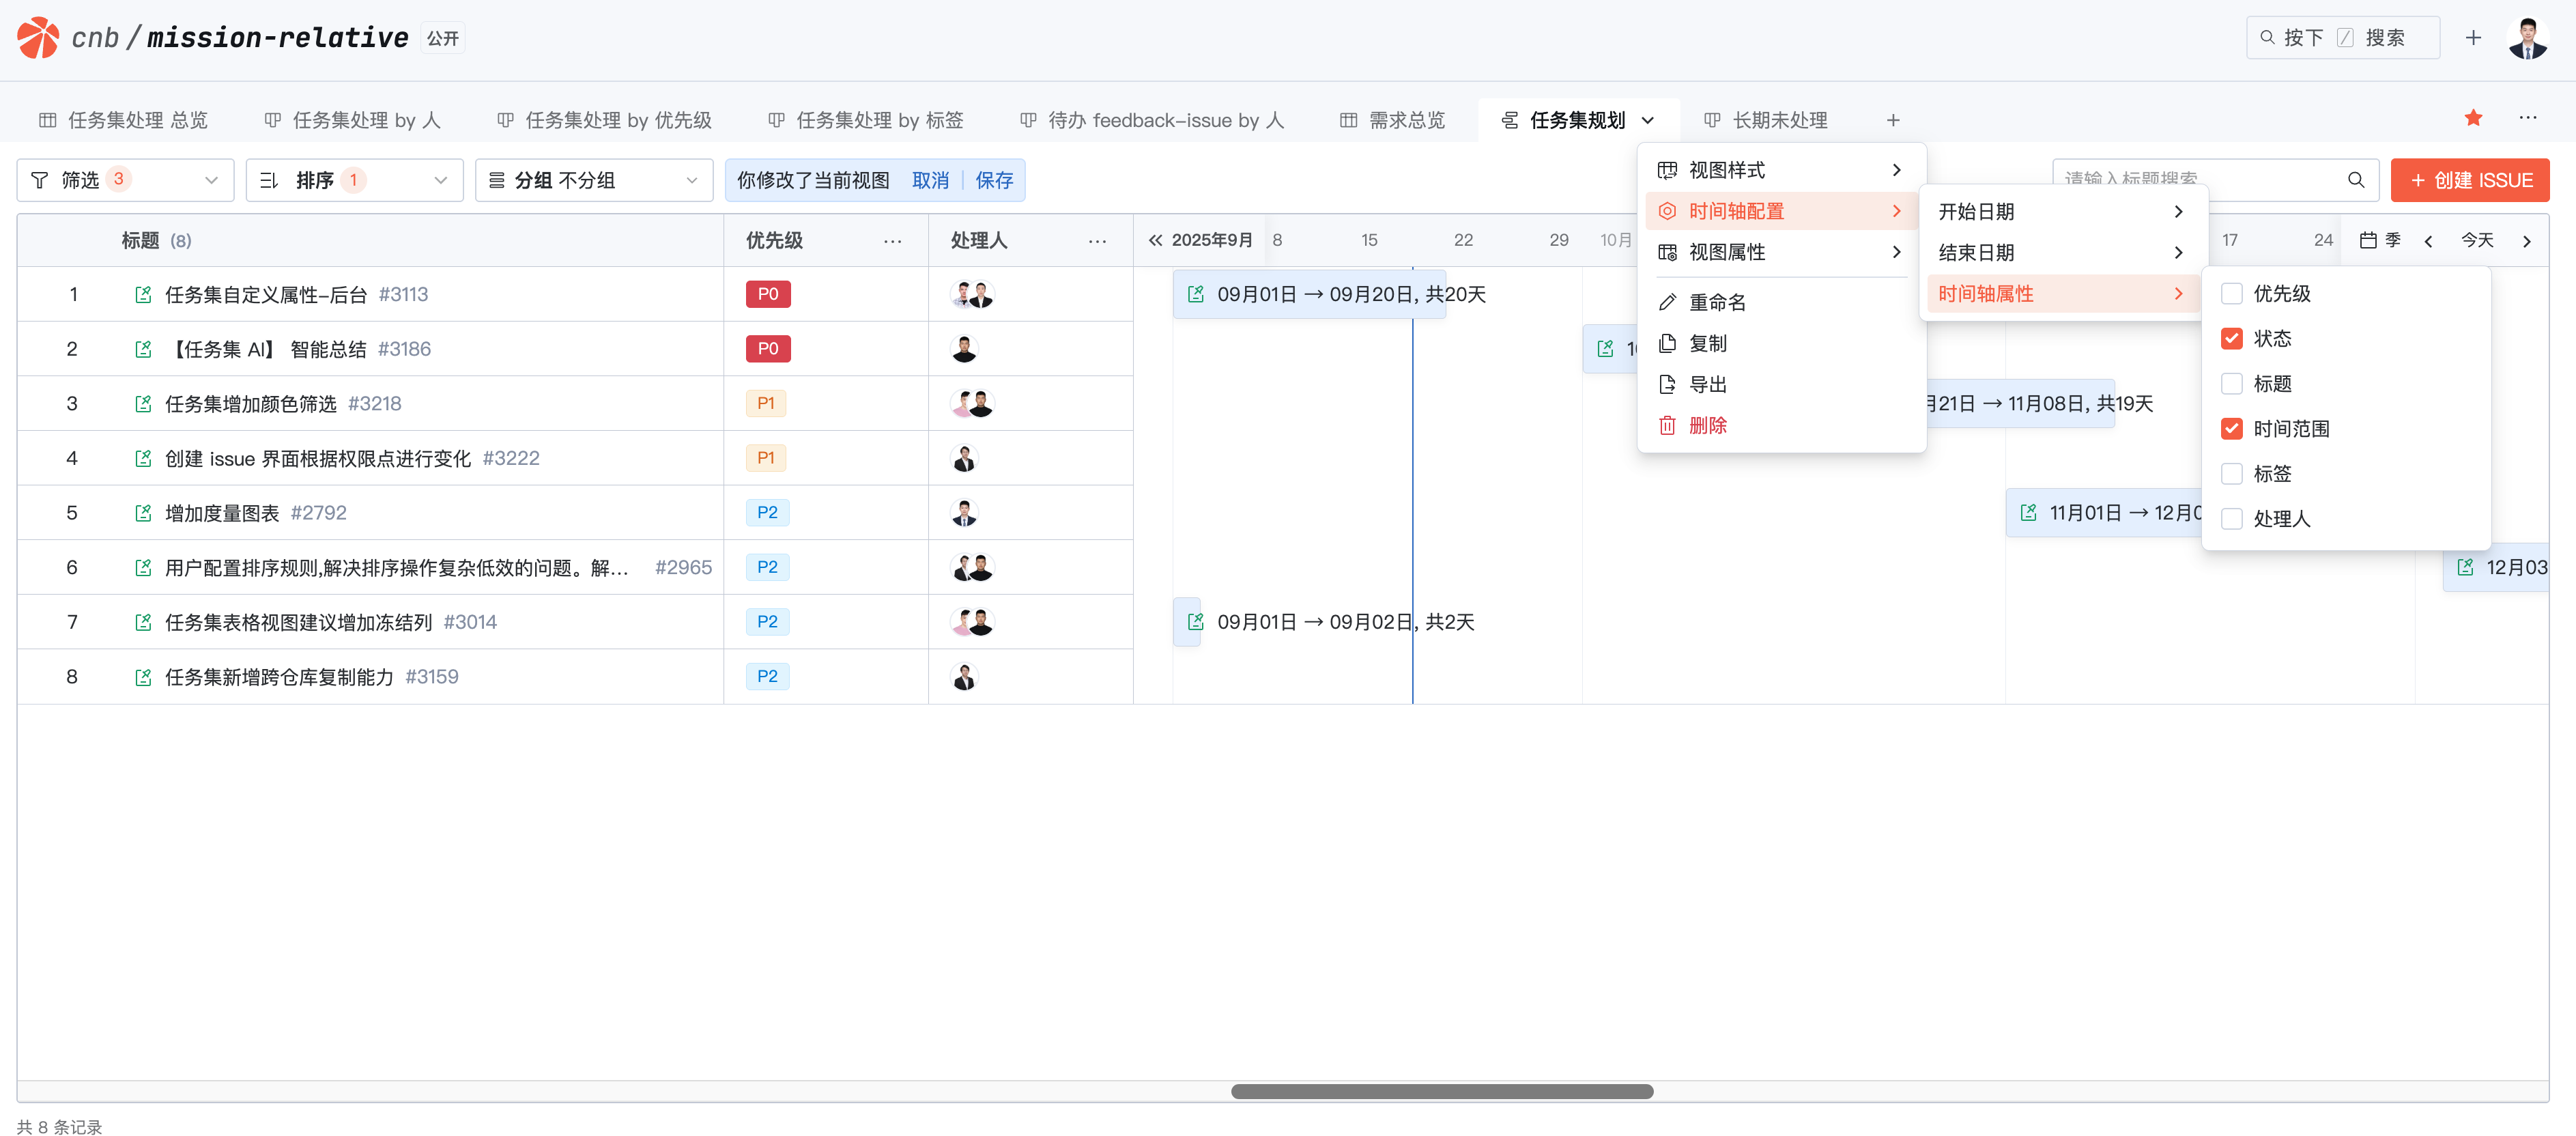Click 优先级 column more options dots
This screenshot has width=2576, height=1136.
pos(892,241)
